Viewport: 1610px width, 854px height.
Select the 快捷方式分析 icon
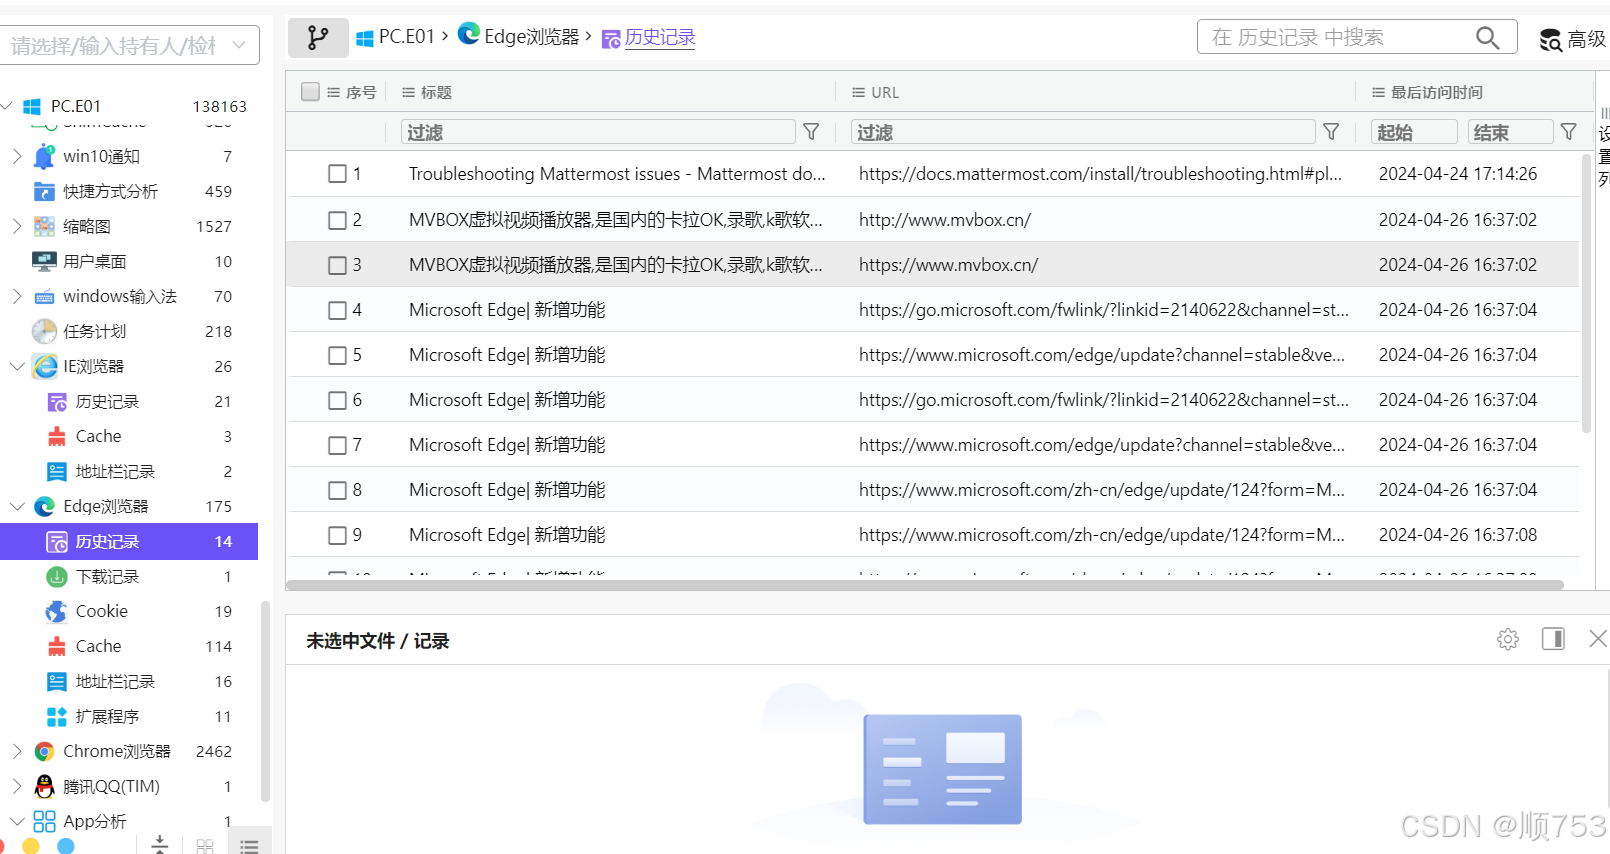[44, 191]
